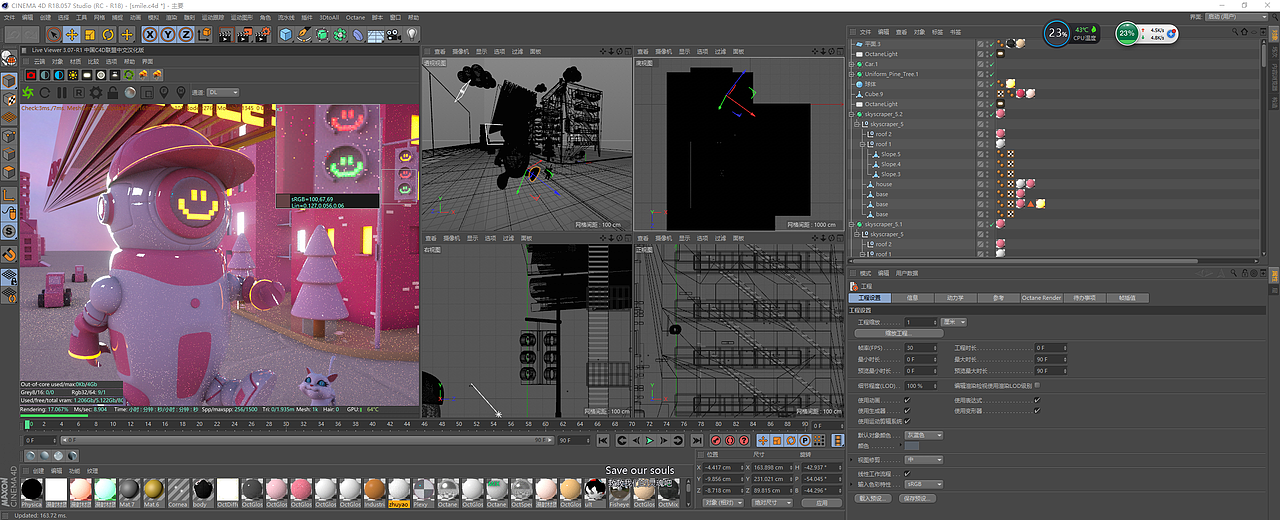Click the 保存预设 button

click(x=917, y=497)
